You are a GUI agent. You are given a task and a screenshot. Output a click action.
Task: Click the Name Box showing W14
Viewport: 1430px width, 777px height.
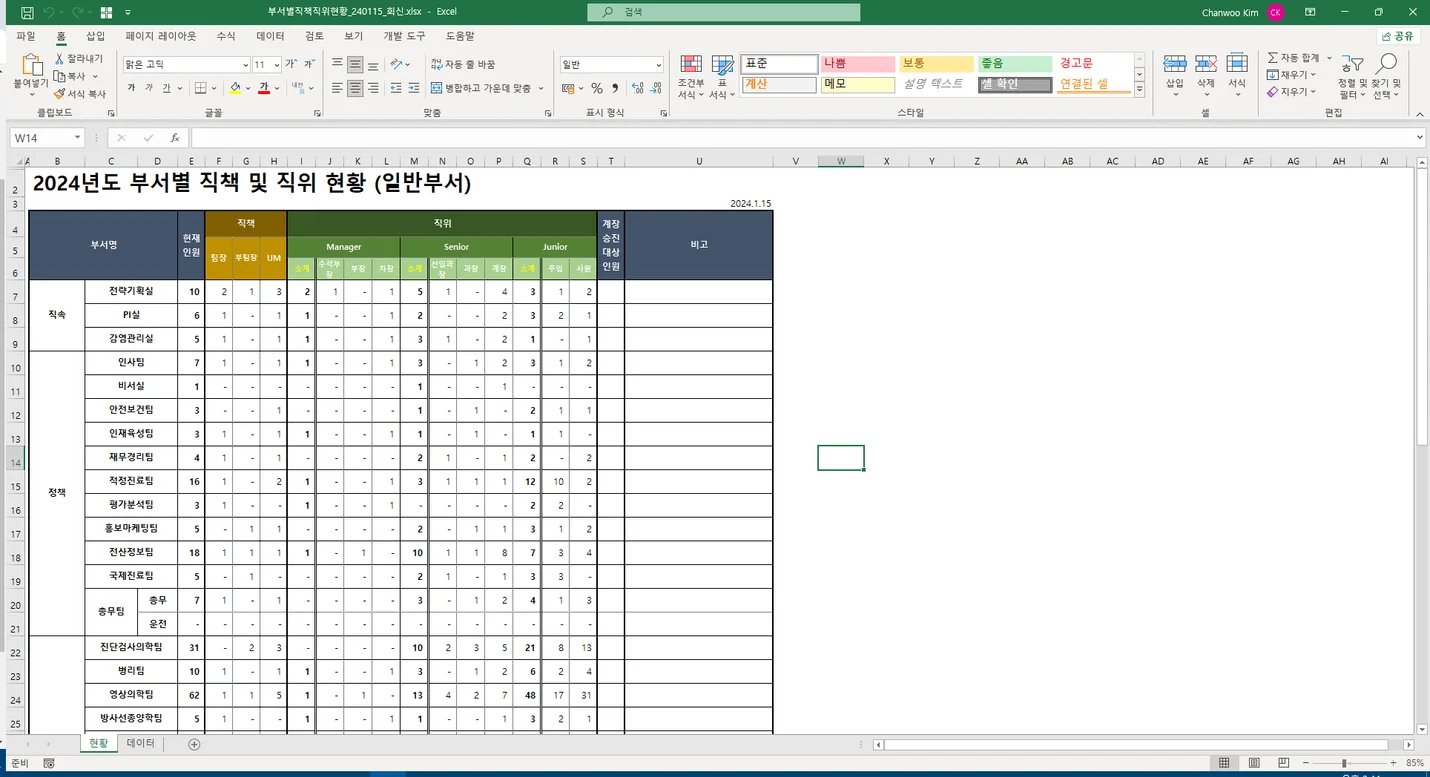click(47, 138)
